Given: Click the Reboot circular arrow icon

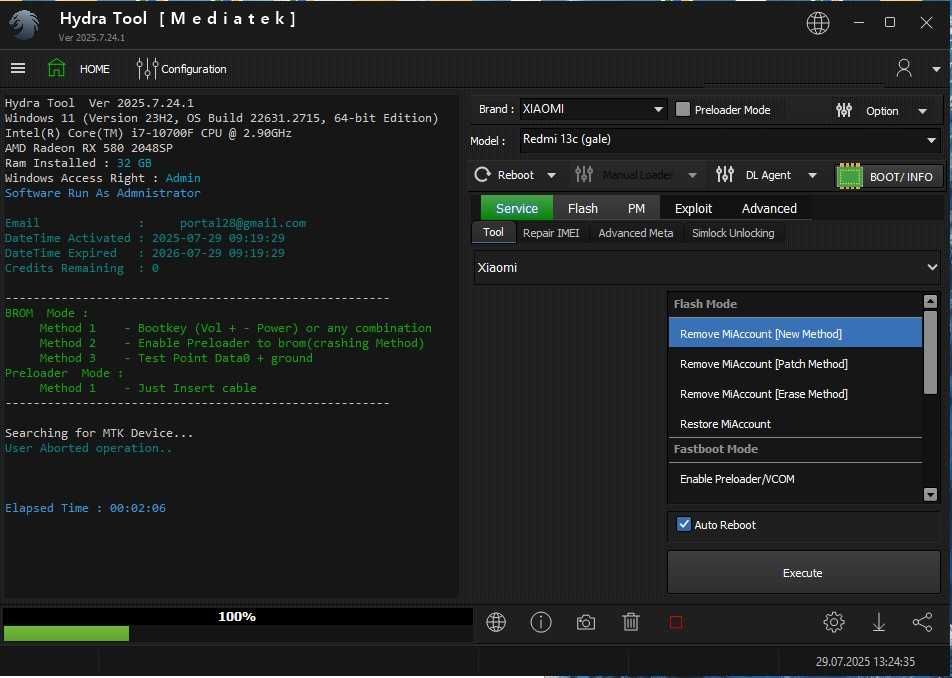Looking at the screenshot, I should point(483,175).
